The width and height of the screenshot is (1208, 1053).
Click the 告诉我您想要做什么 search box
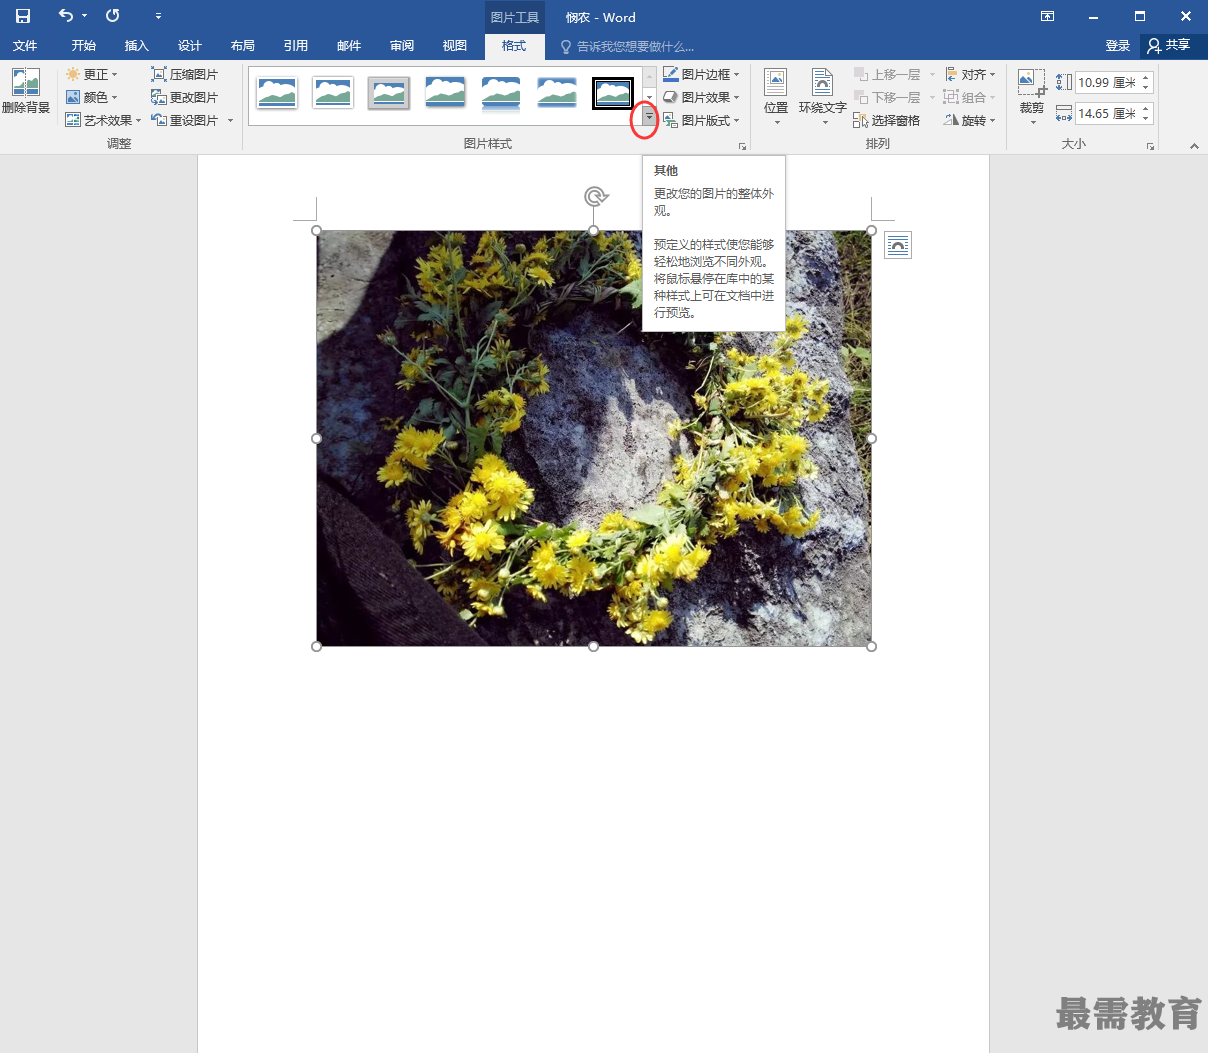(627, 46)
